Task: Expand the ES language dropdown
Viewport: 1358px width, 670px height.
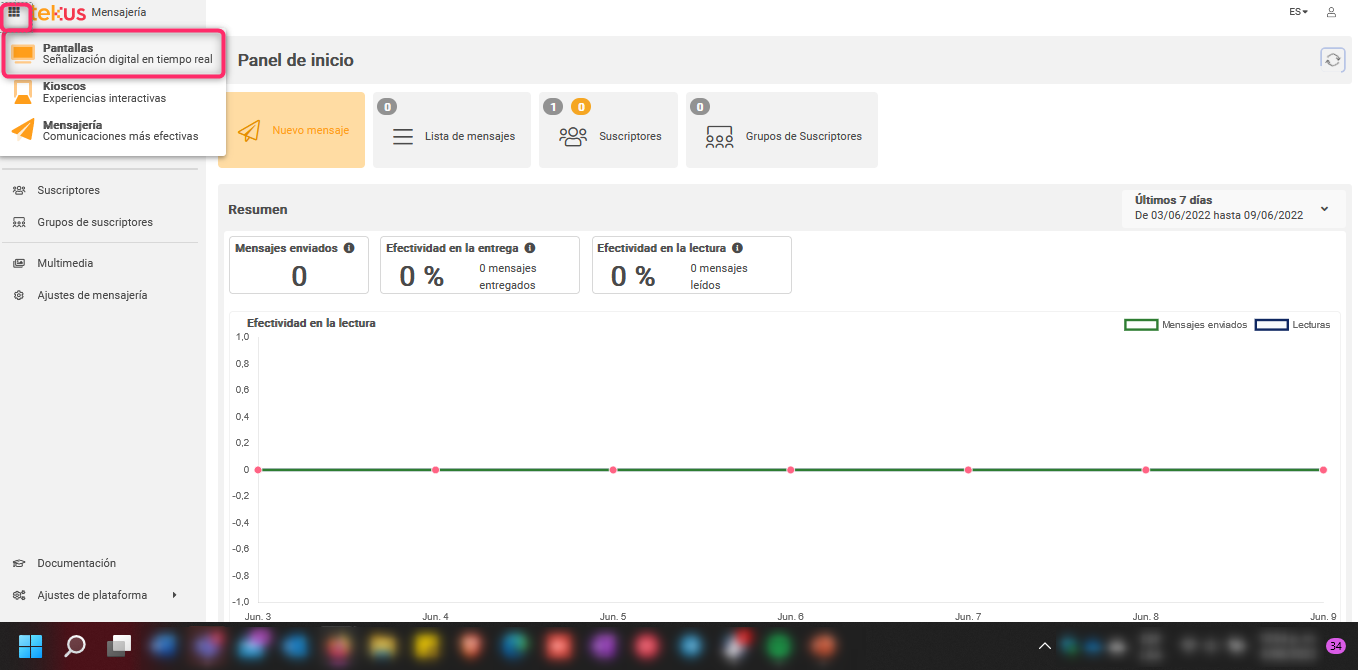Action: (x=1298, y=12)
